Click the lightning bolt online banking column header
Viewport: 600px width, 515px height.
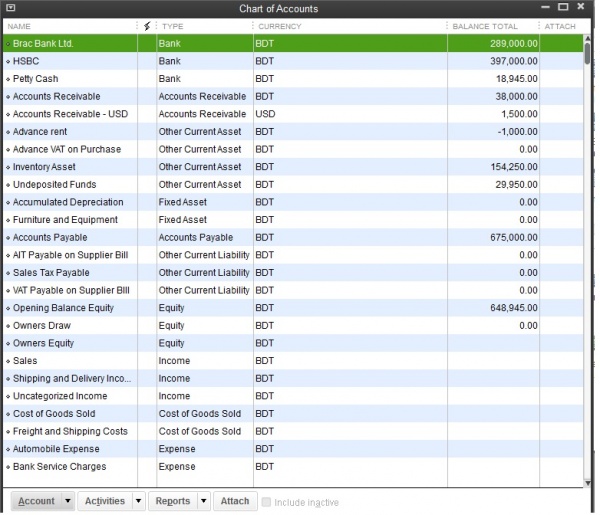click(148, 26)
